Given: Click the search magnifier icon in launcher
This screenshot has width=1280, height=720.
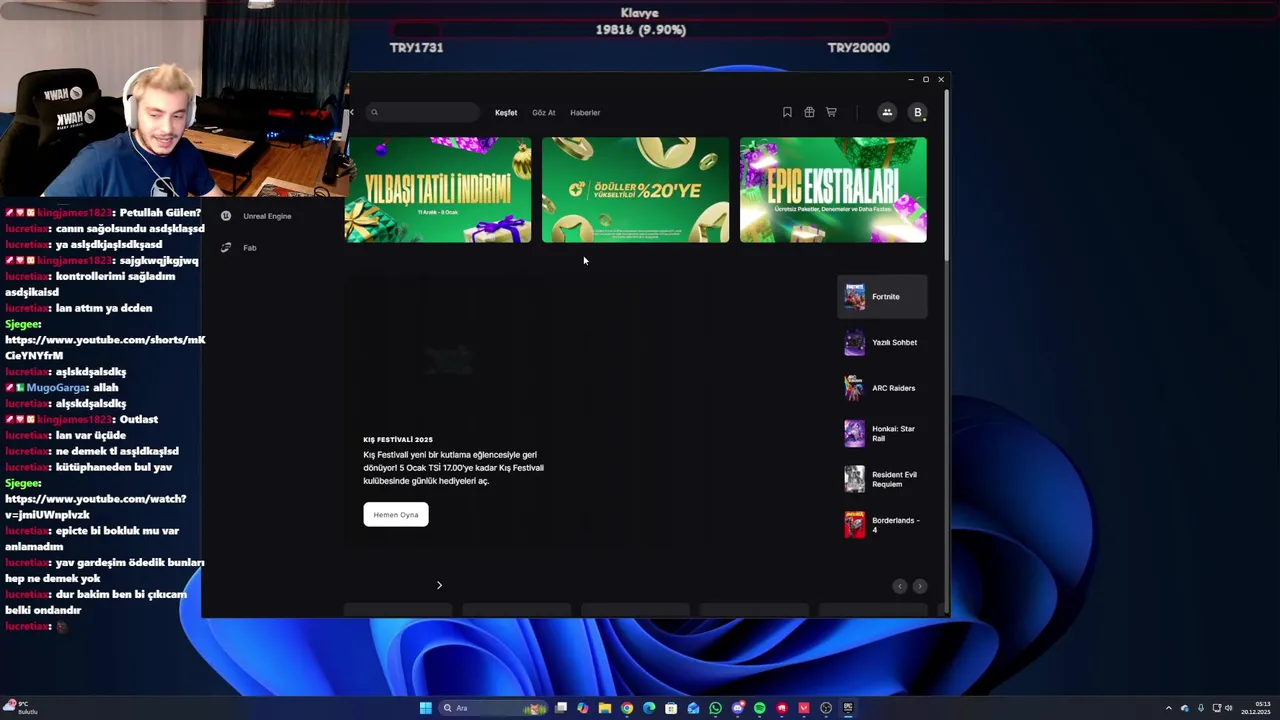Looking at the screenshot, I should 375,112.
